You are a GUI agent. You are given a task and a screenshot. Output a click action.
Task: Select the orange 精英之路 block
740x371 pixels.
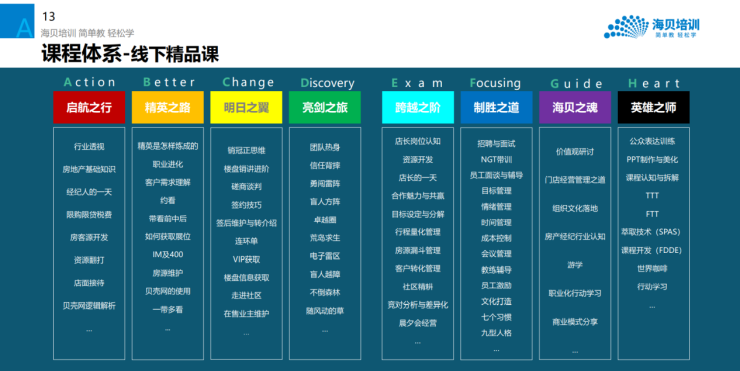[x=168, y=108]
